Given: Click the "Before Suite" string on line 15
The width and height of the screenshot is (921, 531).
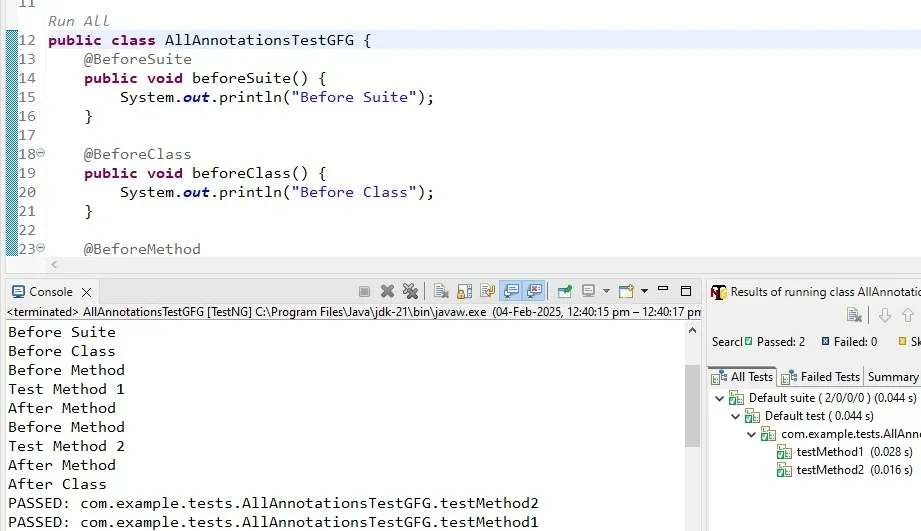Looking at the screenshot, I should [354, 98].
